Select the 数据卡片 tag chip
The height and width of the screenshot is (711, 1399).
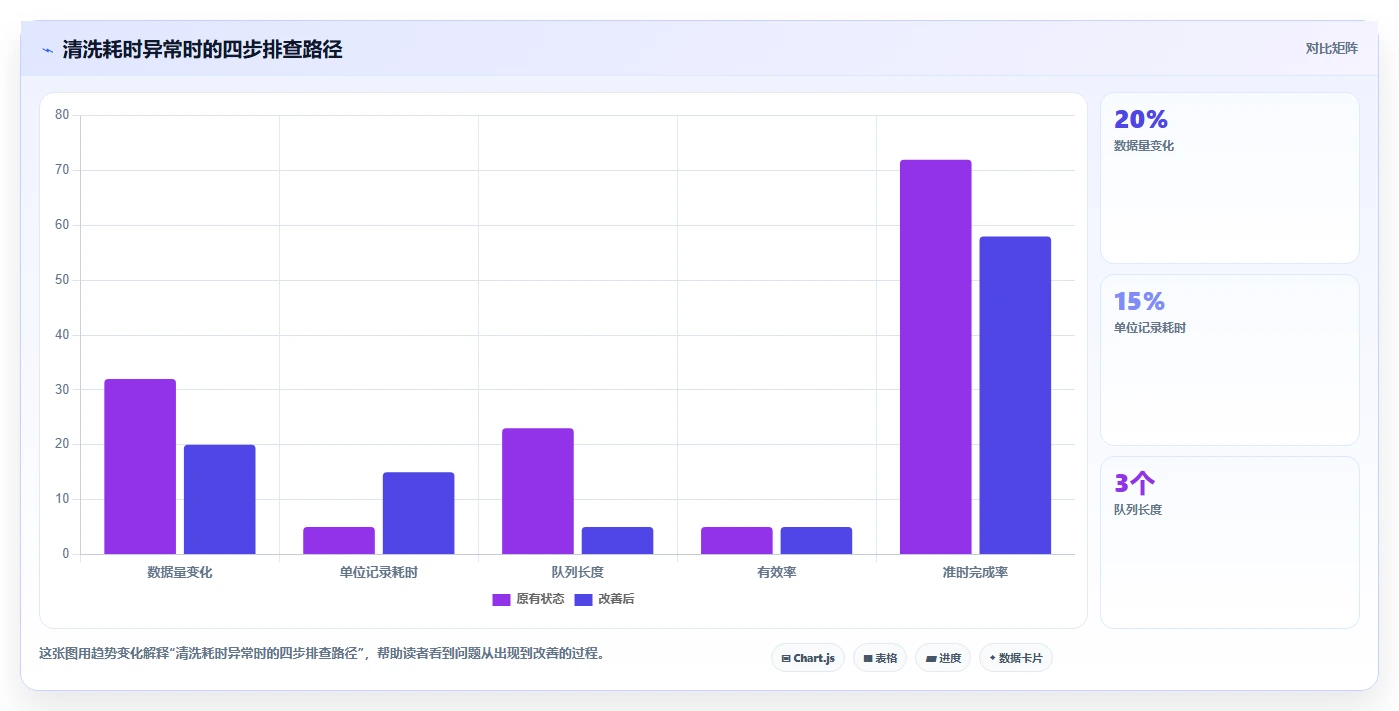point(1016,658)
